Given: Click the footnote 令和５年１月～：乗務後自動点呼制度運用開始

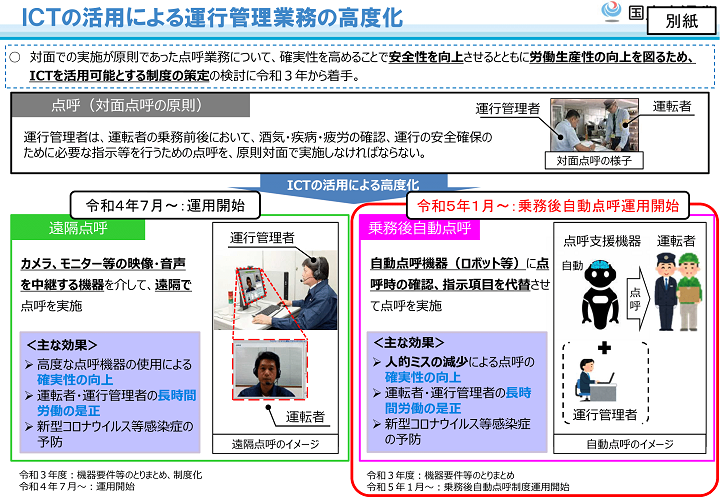Looking at the screenshot, I should (468, 487).
